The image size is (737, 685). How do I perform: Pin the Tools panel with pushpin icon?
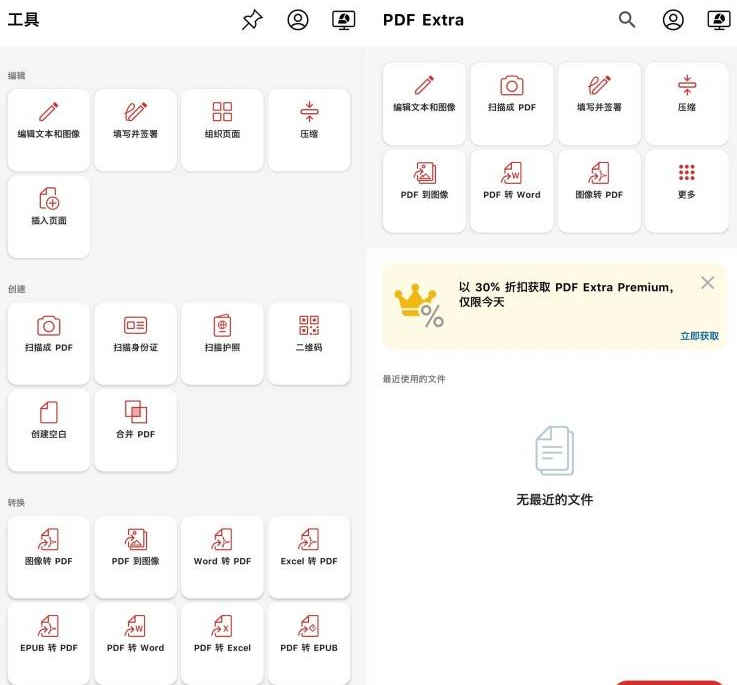[252, 20]
